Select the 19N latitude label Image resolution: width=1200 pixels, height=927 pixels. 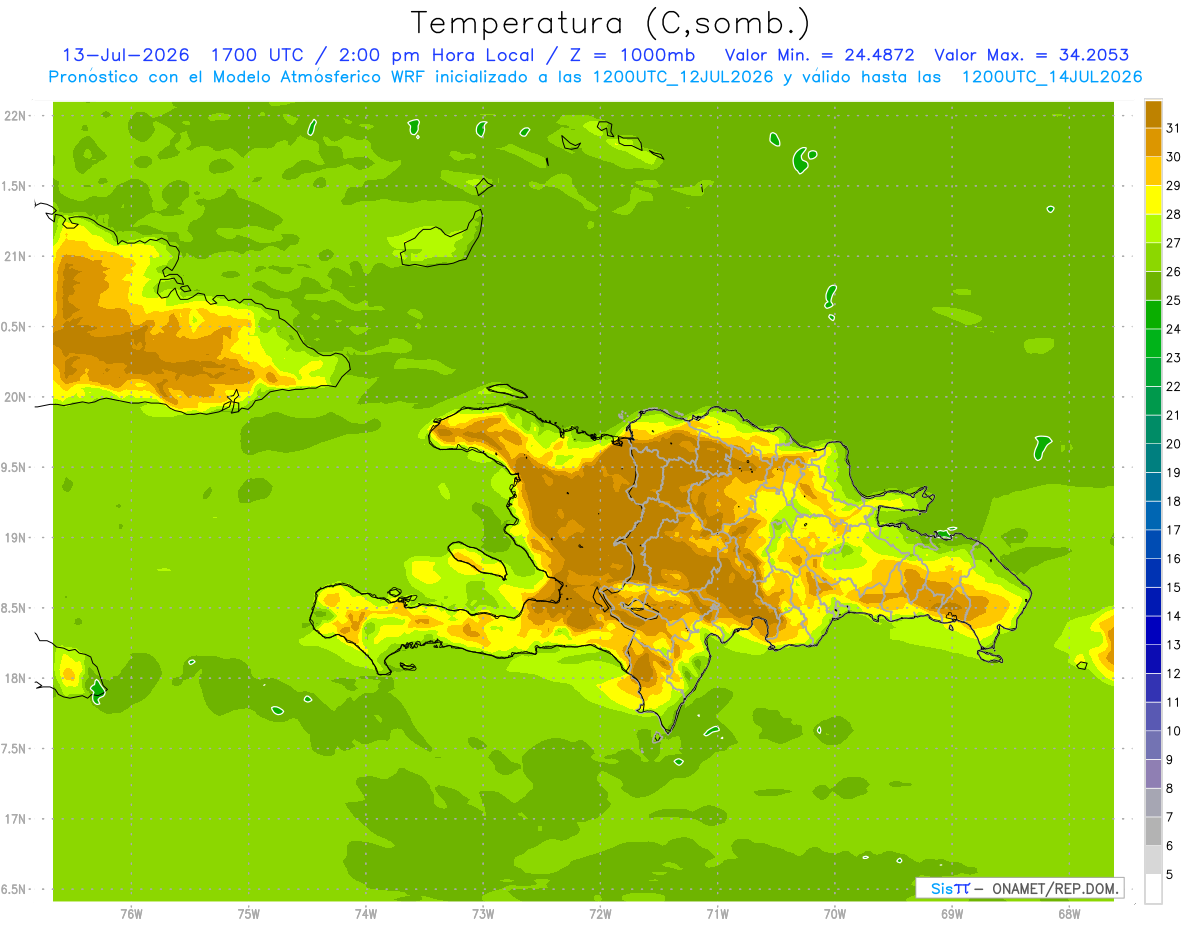pos(15,538)
